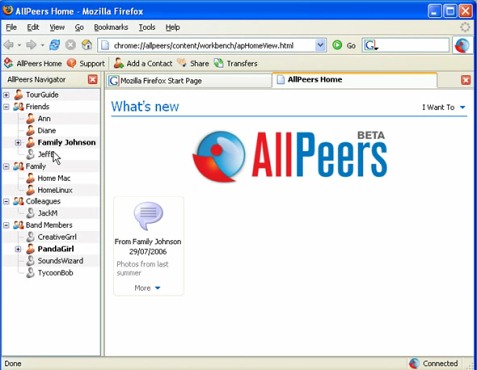Open the I Want To dropdown
This screenshot has height=370, width=477.
(x=444, y=107)
